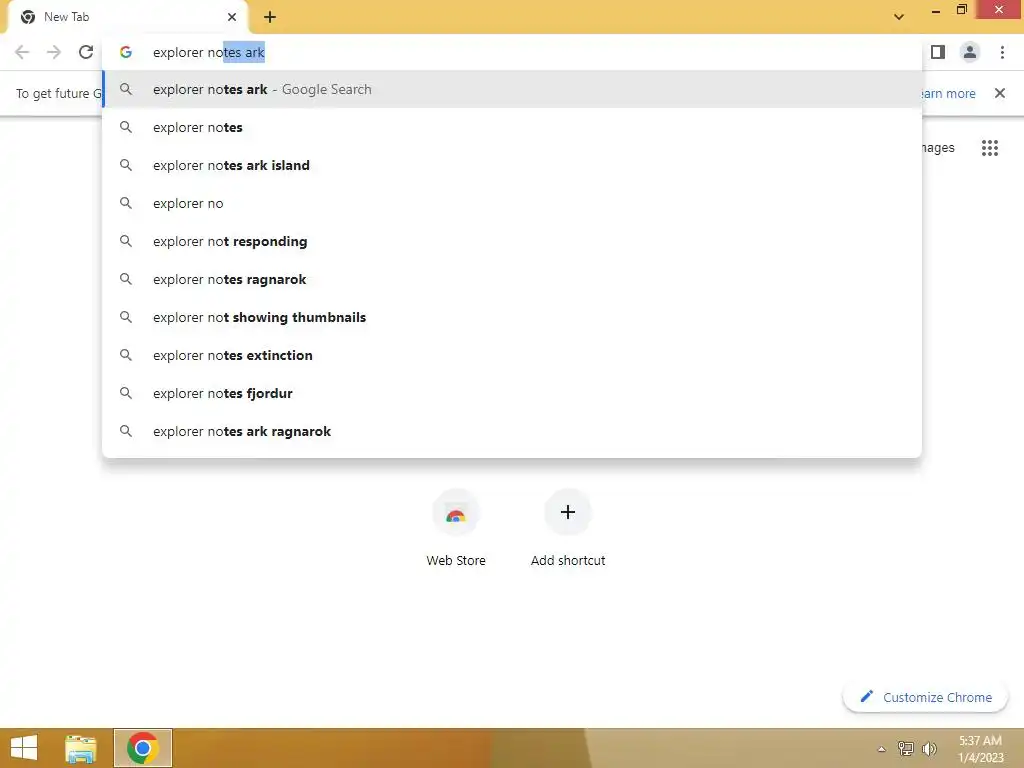Open the side panel icon
The width and height of the screenshot is (1024, 768).
(938, 52)
